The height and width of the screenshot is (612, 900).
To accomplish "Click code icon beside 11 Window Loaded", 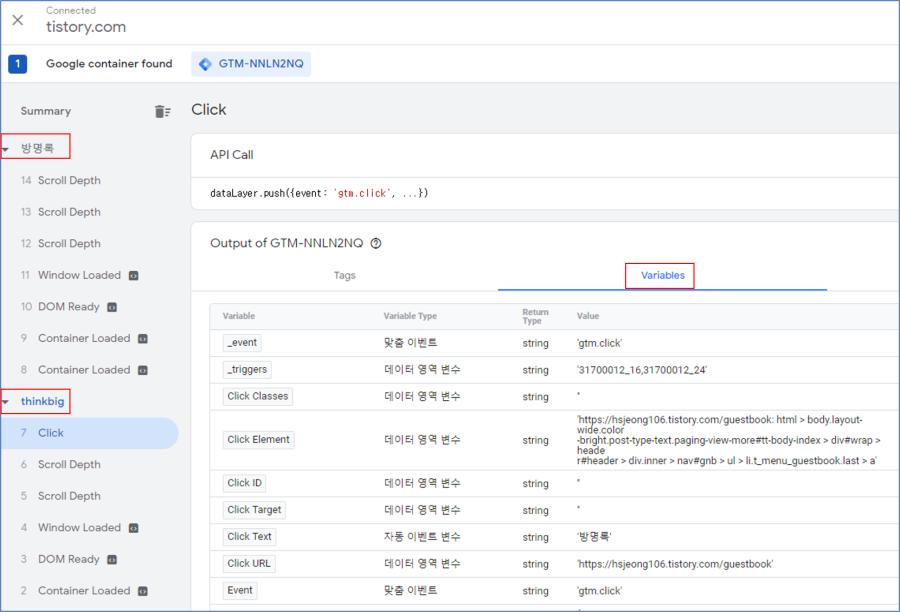I will pos(133,276).
